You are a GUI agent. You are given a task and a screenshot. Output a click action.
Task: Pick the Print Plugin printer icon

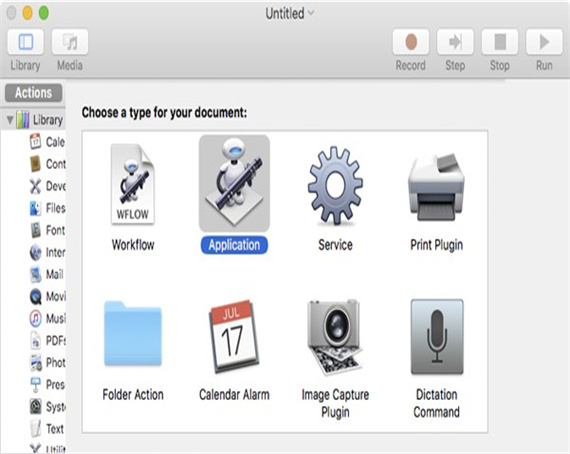click(x=436, y=187)
